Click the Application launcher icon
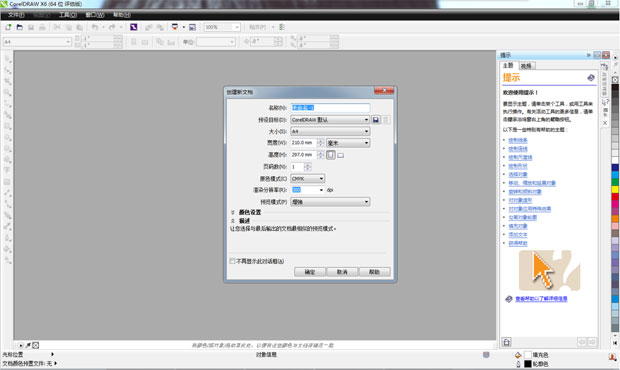 point(175,27)
